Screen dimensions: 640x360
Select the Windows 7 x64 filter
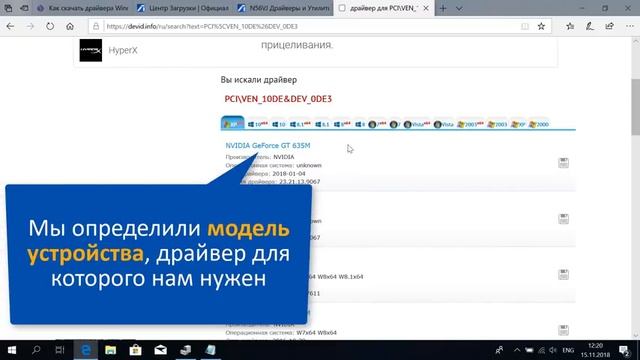click(x=377, y=124)
